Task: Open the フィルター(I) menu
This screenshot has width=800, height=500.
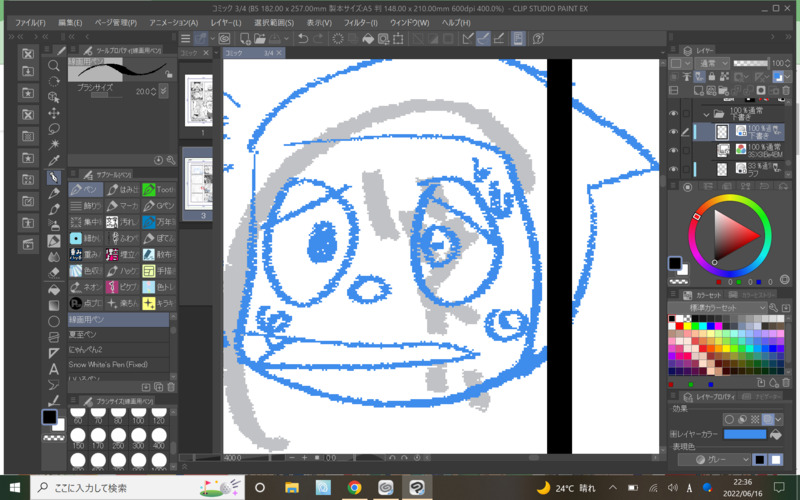Action: pyautogui.click(x=361, y=23)
